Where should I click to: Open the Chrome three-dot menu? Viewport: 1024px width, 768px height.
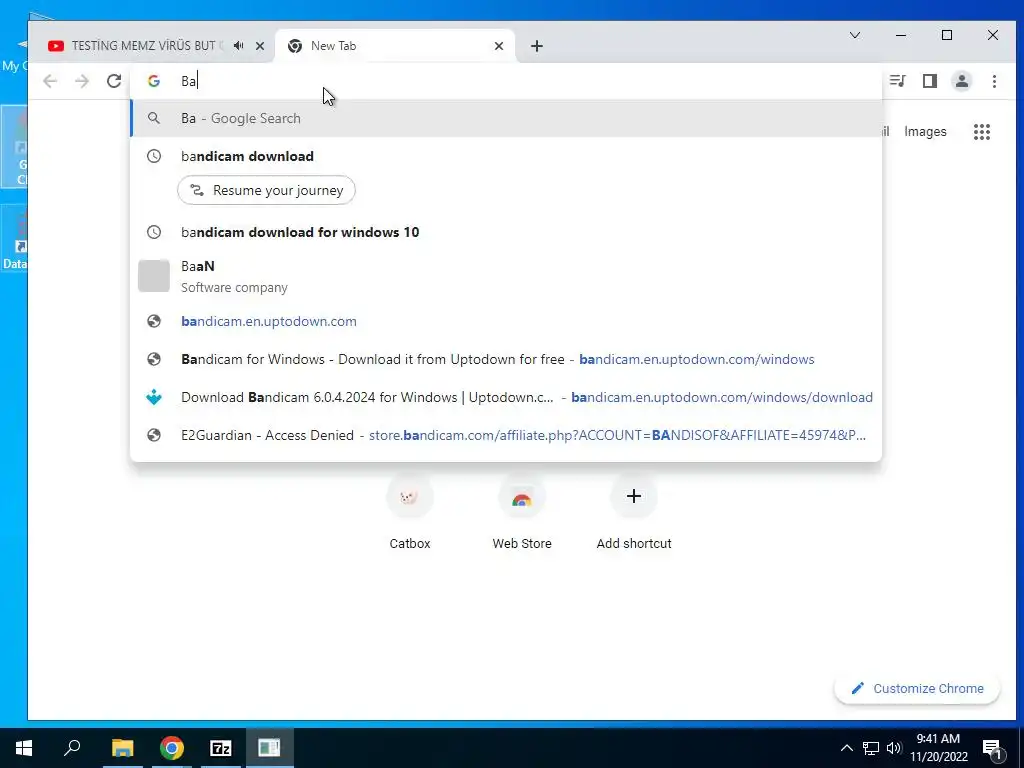(994, 81)
